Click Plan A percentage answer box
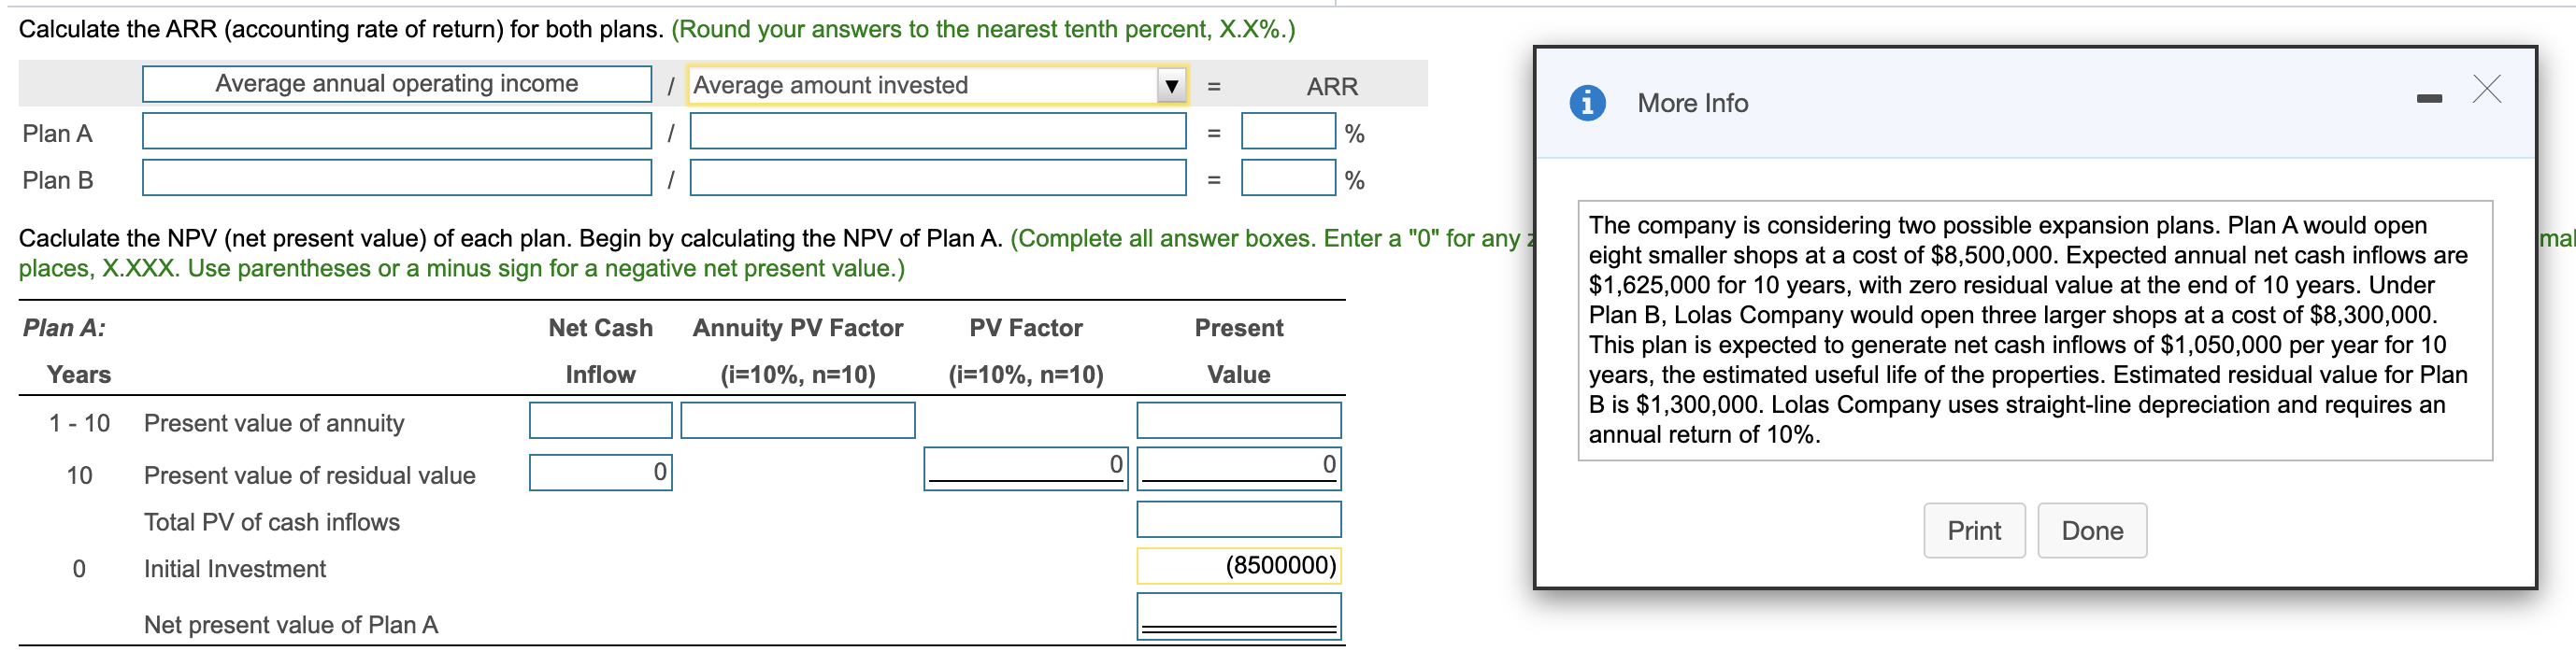 [1288, 131]
